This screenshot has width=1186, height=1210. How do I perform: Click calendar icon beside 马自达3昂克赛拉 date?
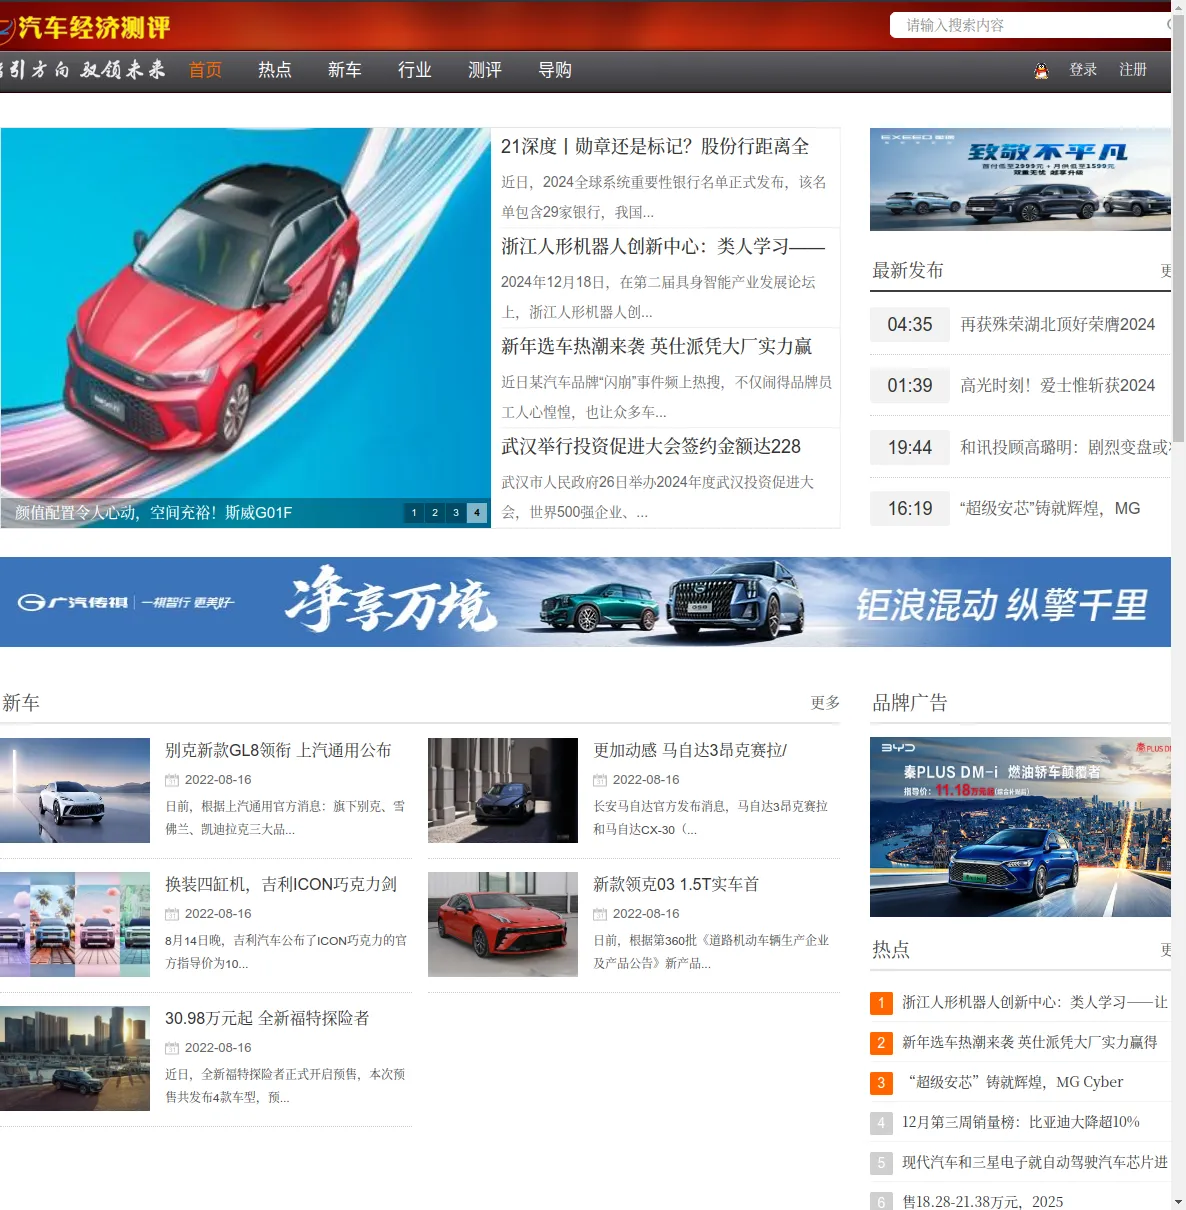tap(600, 780)
